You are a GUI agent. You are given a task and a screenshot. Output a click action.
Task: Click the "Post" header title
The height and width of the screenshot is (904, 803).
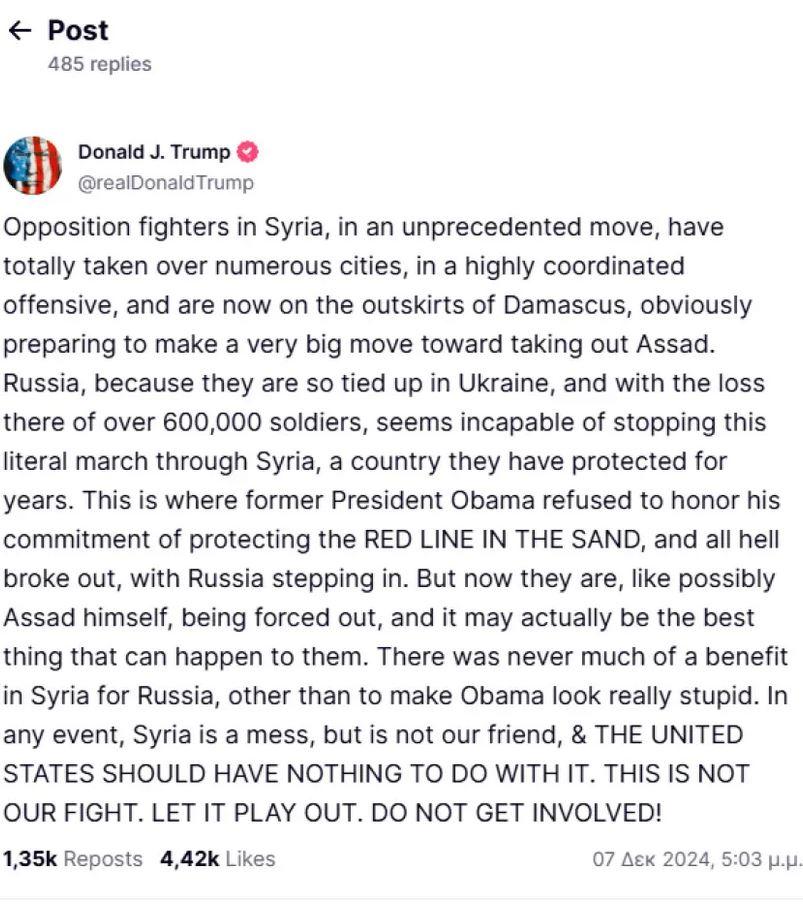click(78, 31)
